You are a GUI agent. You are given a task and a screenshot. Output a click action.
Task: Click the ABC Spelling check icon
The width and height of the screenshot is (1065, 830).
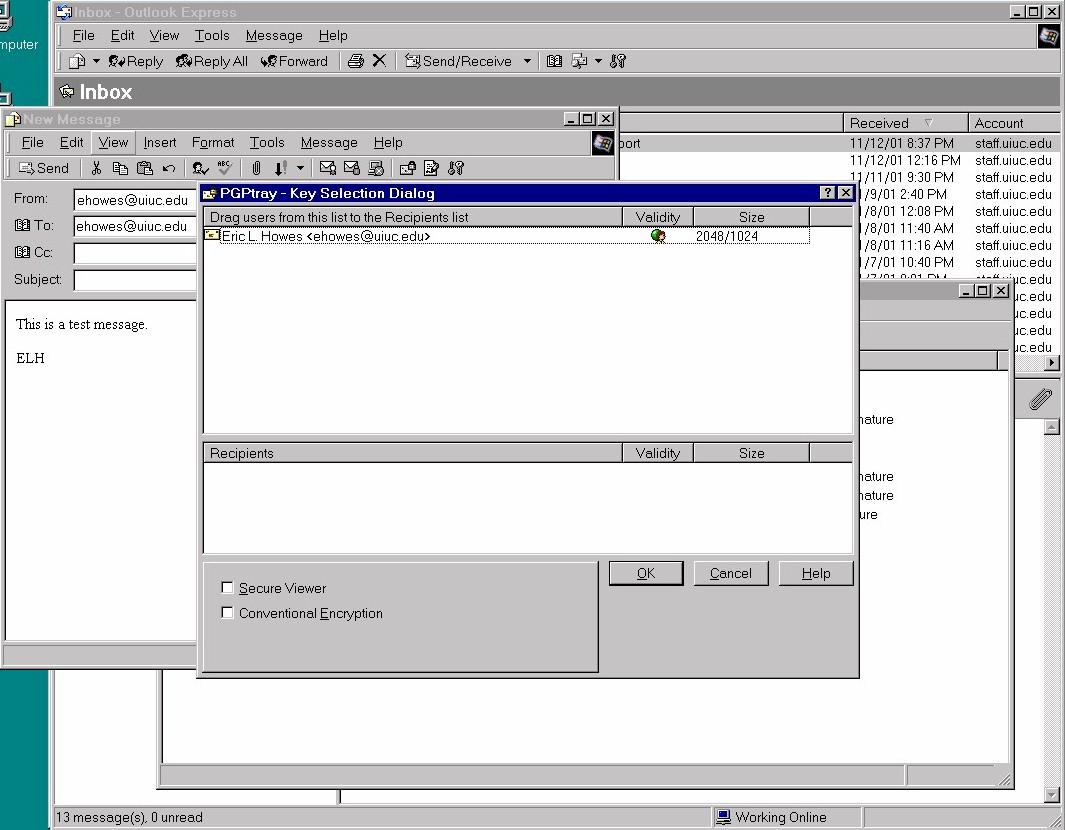[225, 168]
